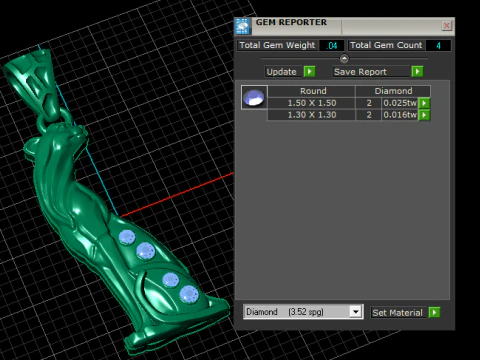
Task: Click the Set Material button
Action: tap(398, 313)
